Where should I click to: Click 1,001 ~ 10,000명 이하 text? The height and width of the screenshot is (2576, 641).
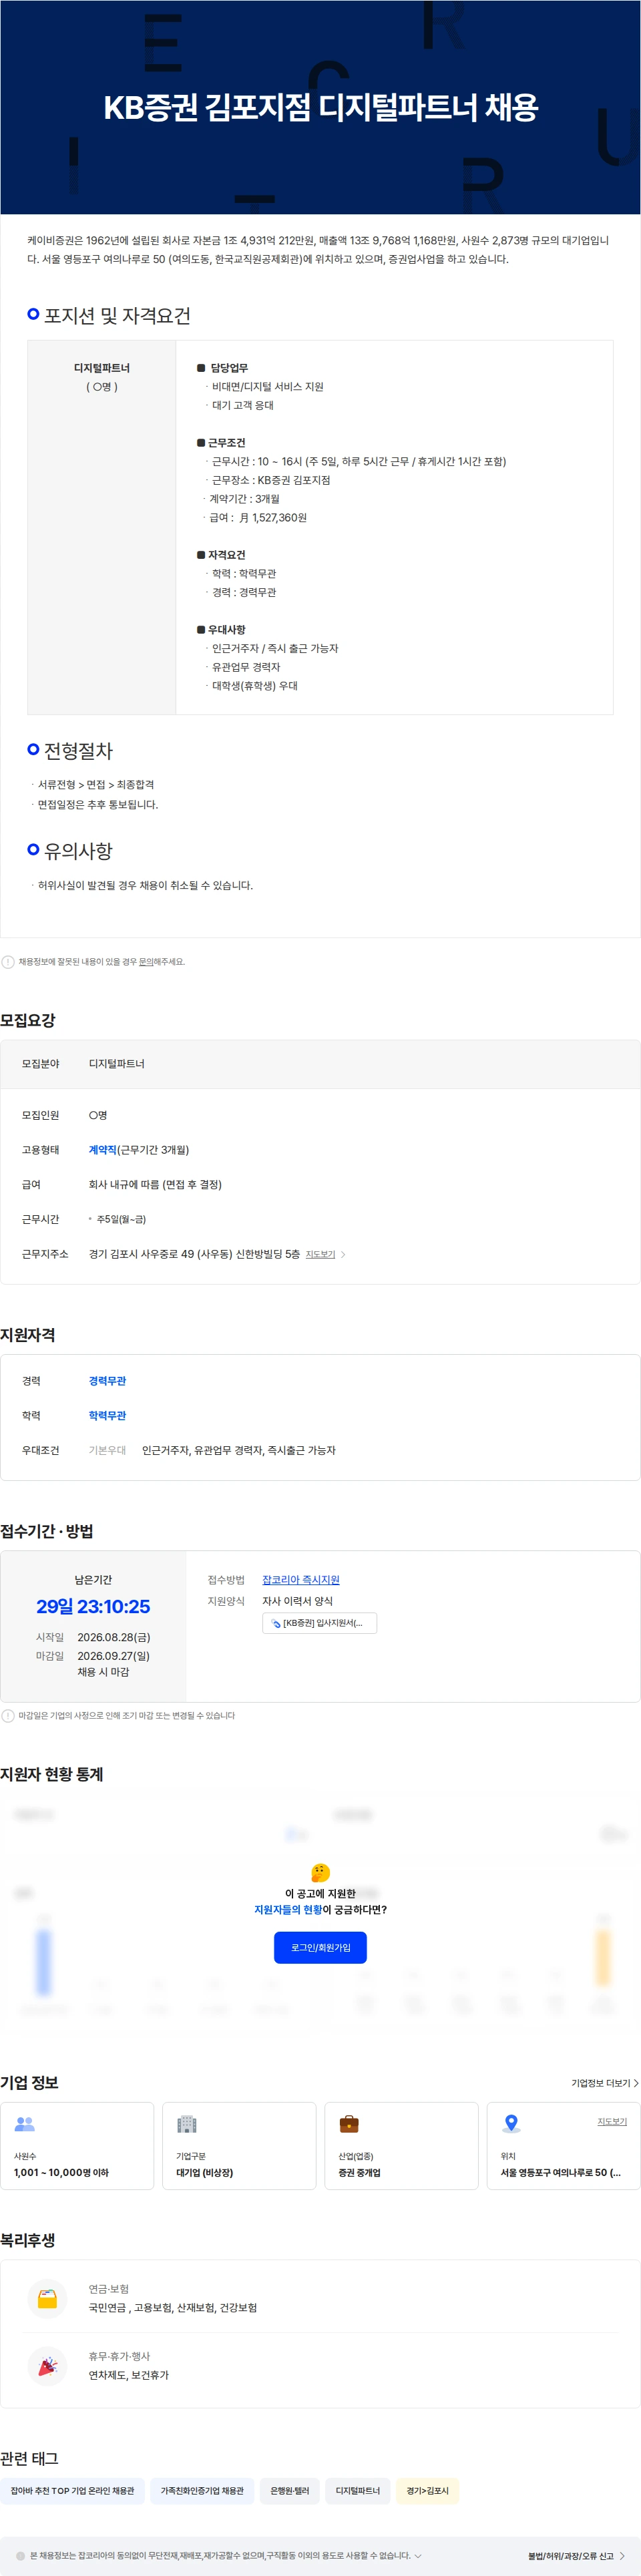[x=61, y=2172]
